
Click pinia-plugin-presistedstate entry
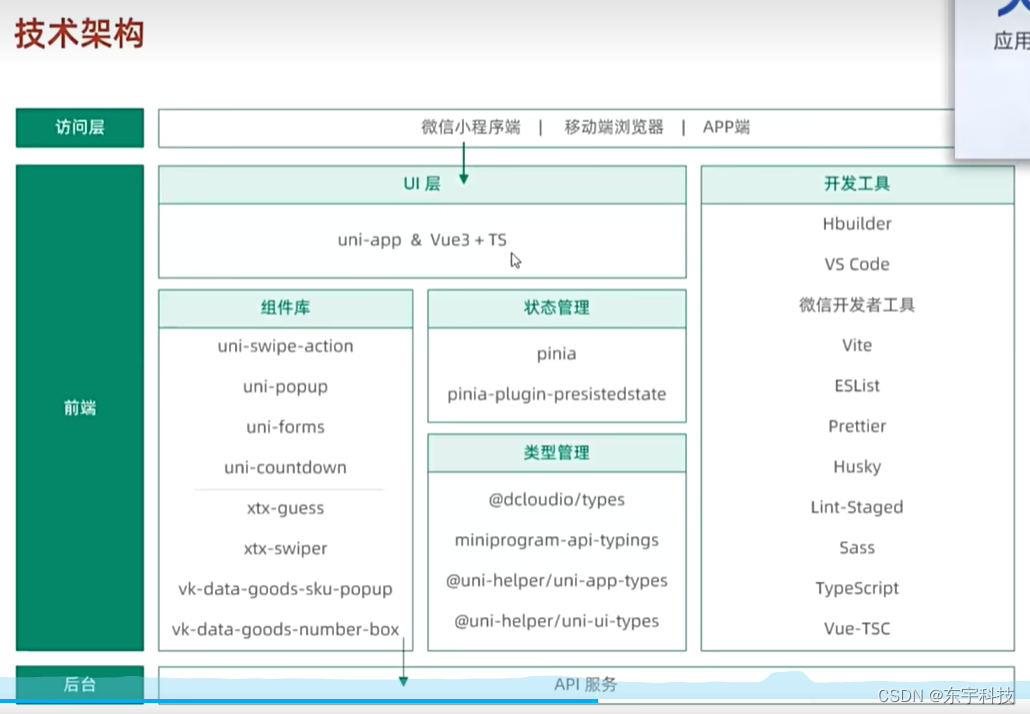556,394
